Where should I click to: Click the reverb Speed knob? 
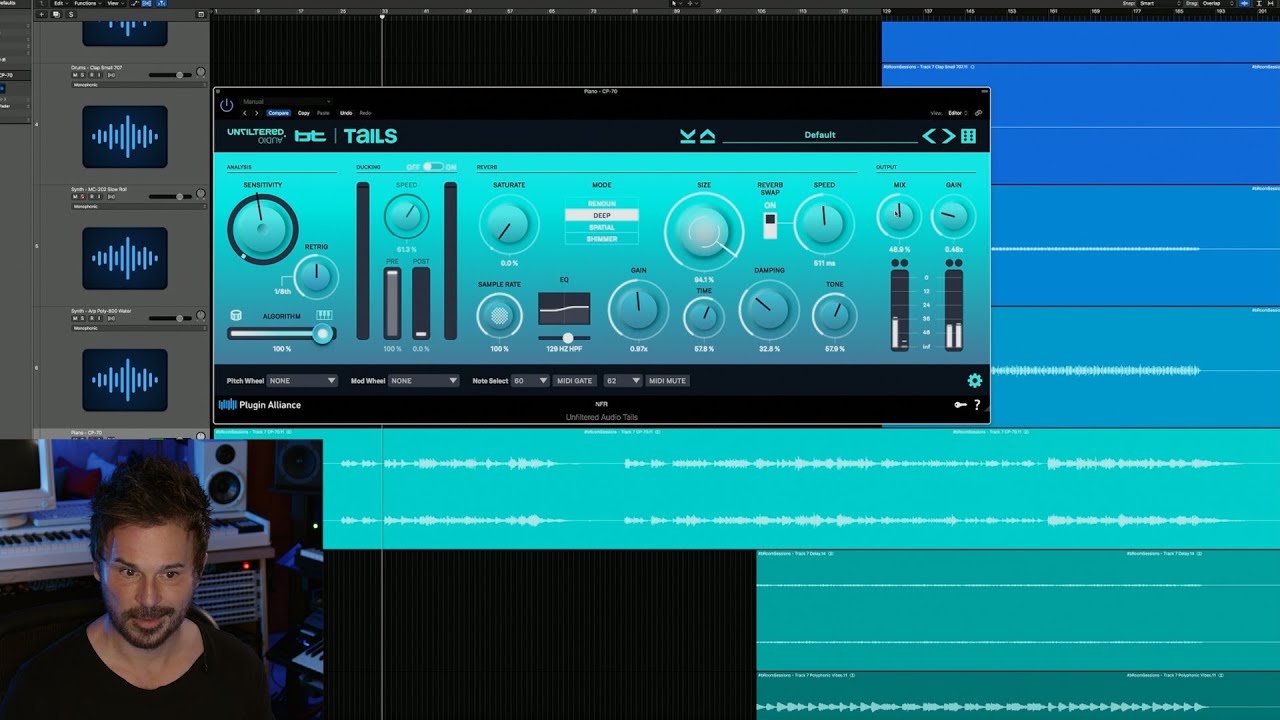click(824, 223)
